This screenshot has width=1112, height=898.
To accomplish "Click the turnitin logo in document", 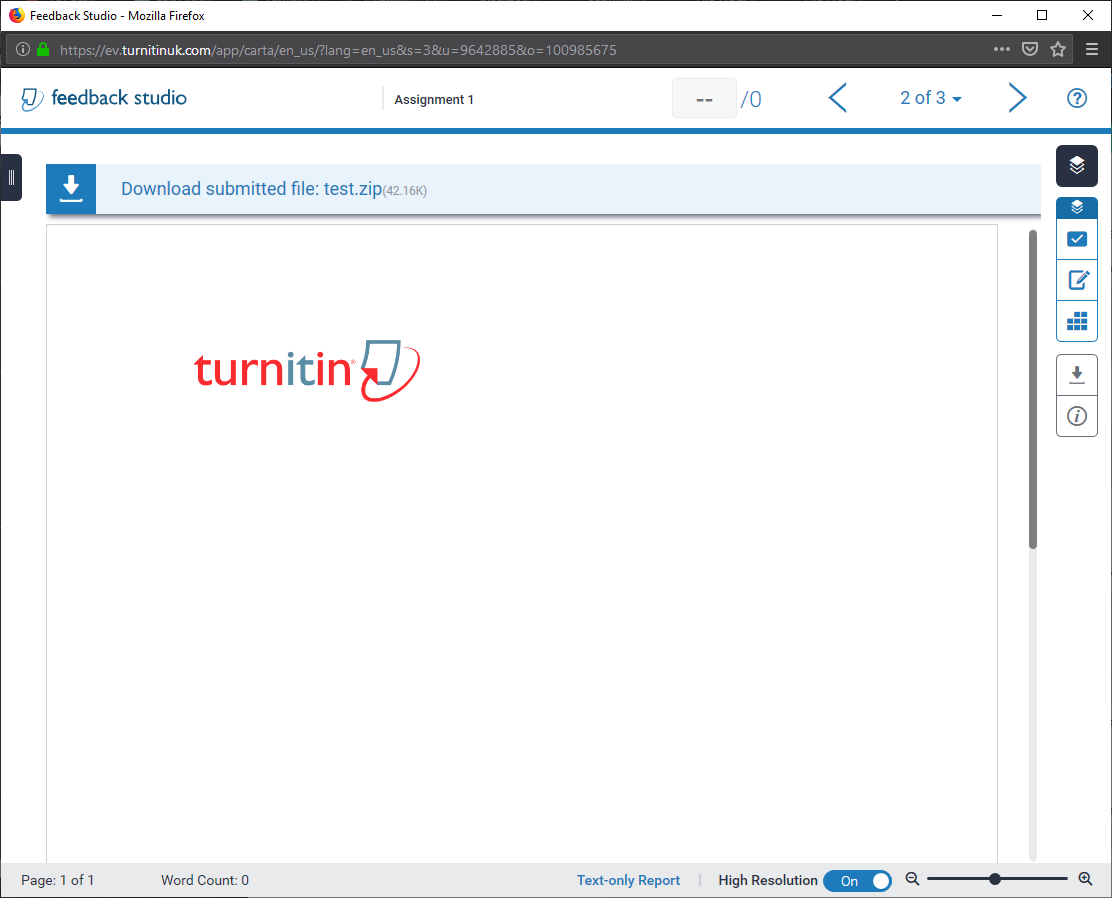I will click(307, 370).
